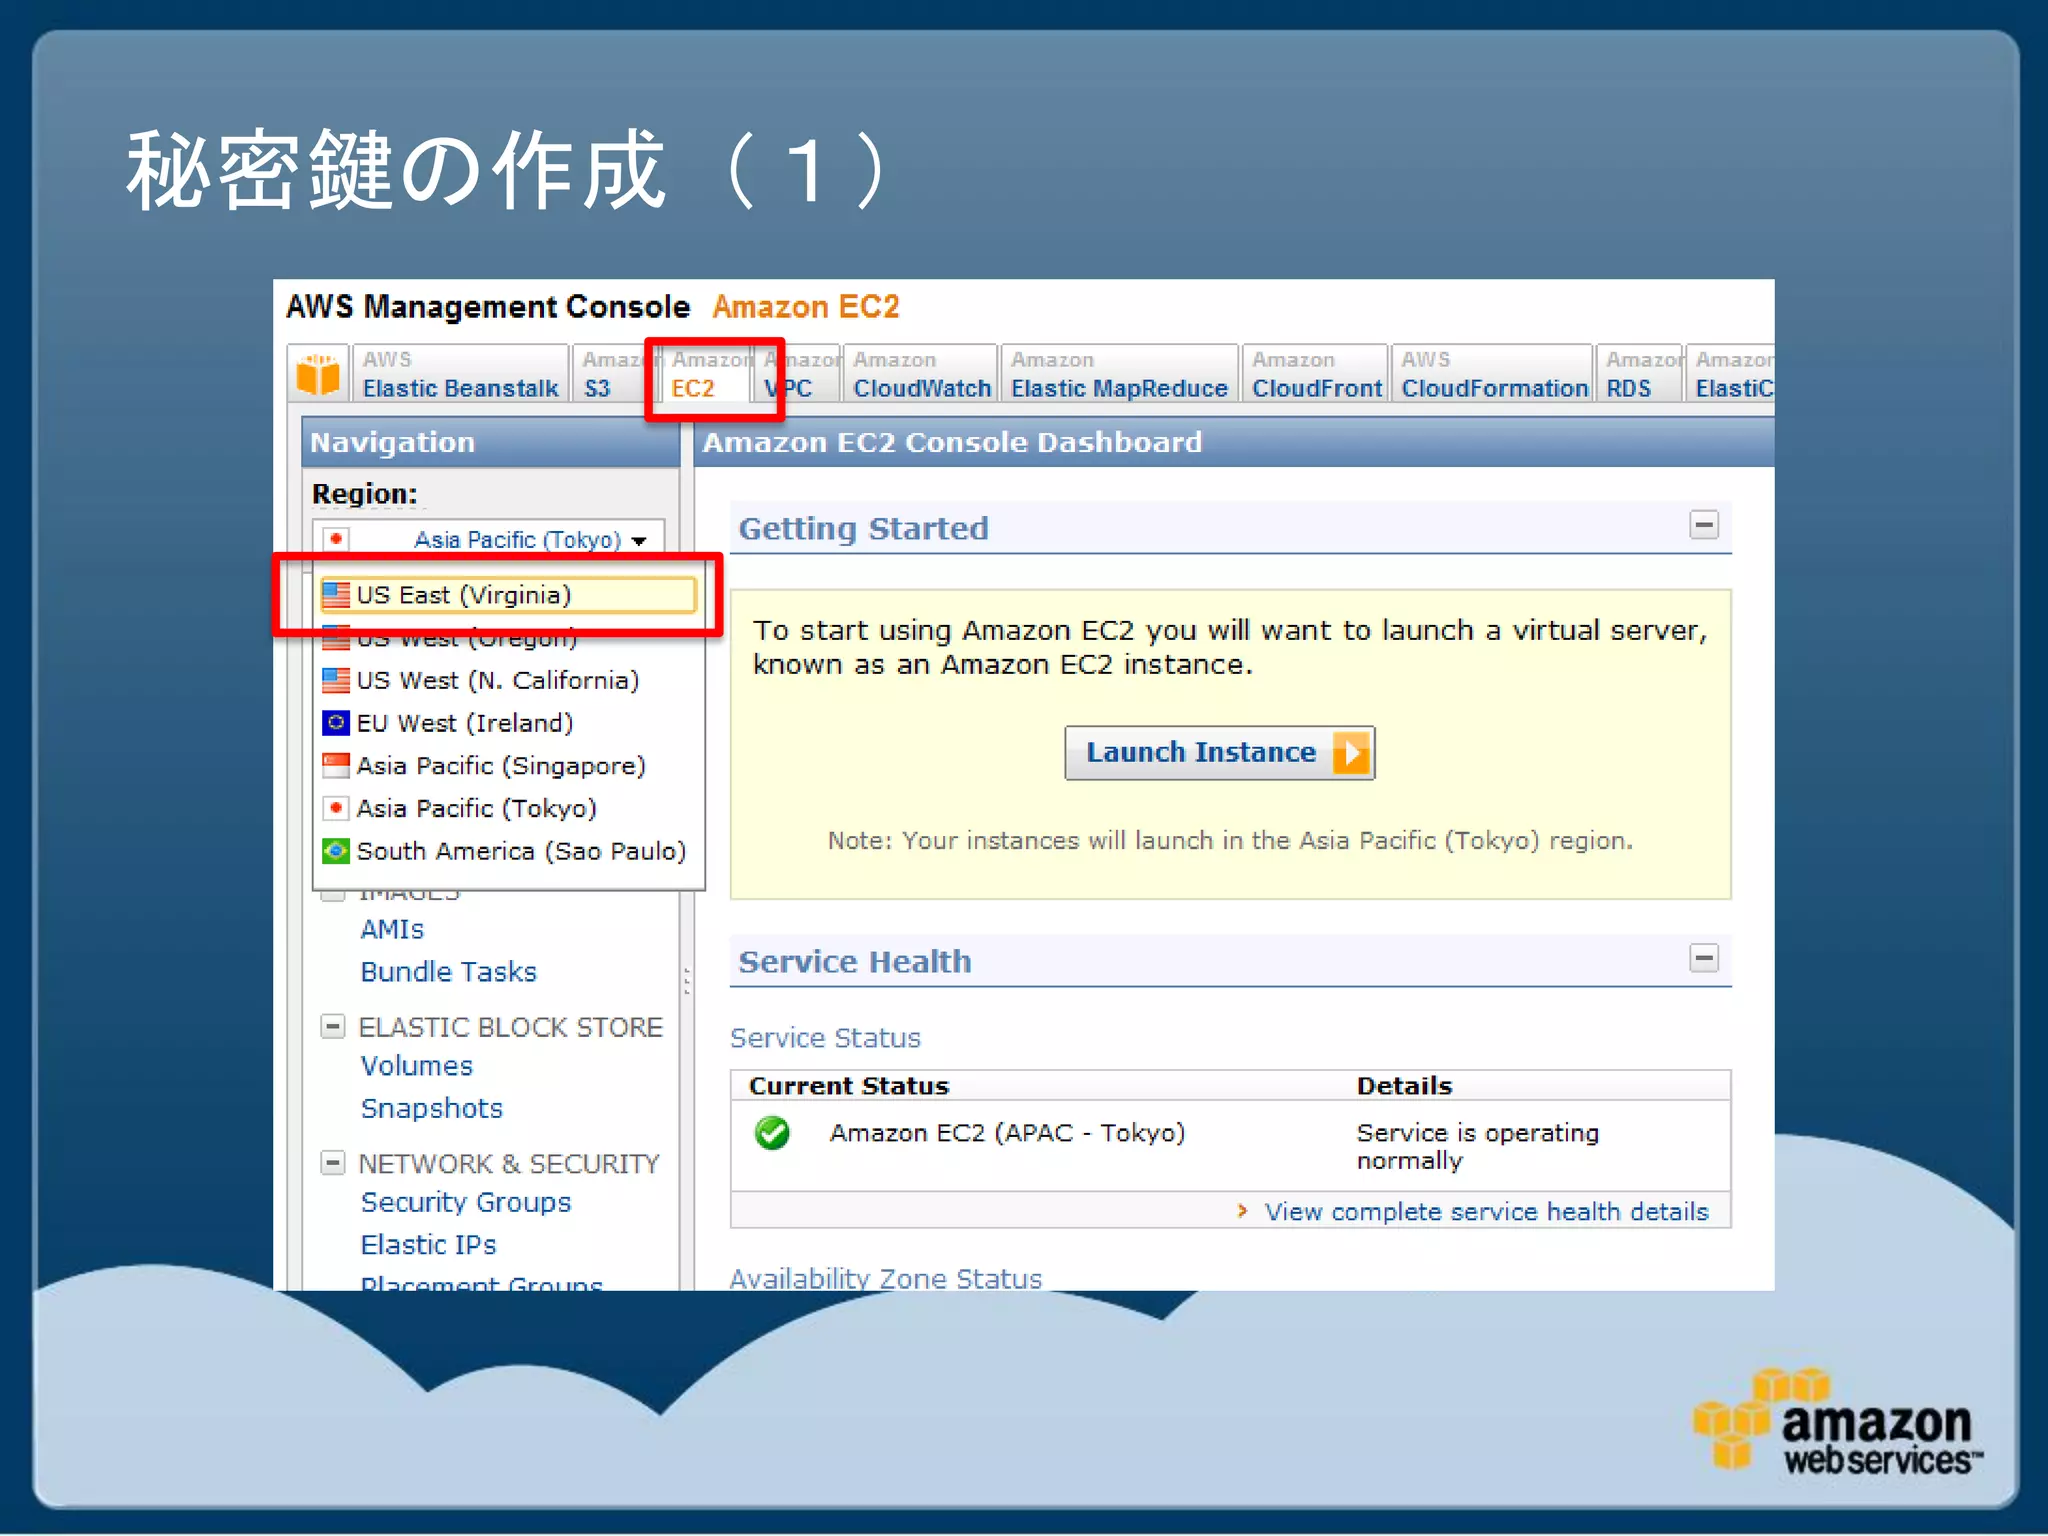
Task: Click the Japan flag in region selector
Action: tap(337, 539)
